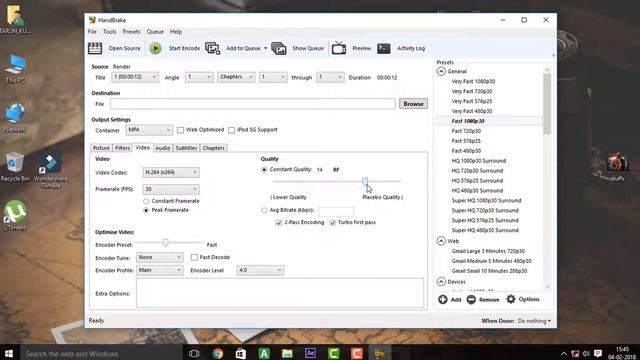Open the Tools menu

coord(109,32)
